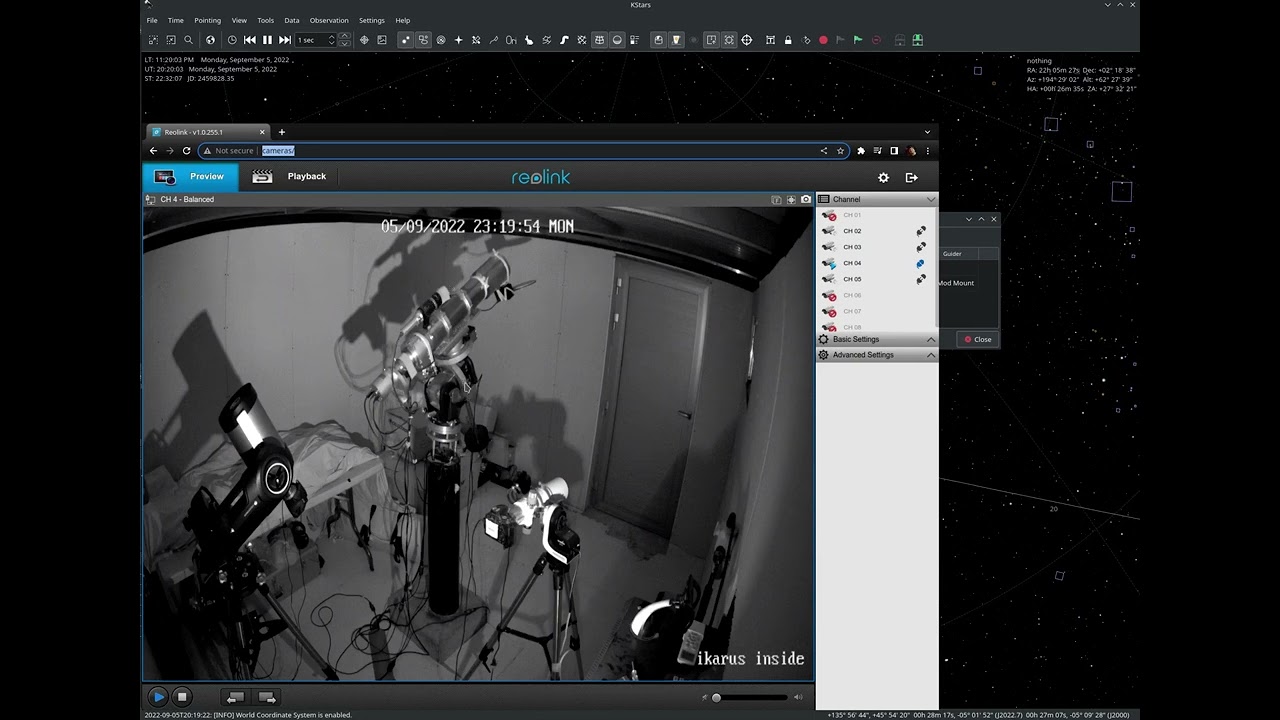Open a new browser tab

[282, 132]
